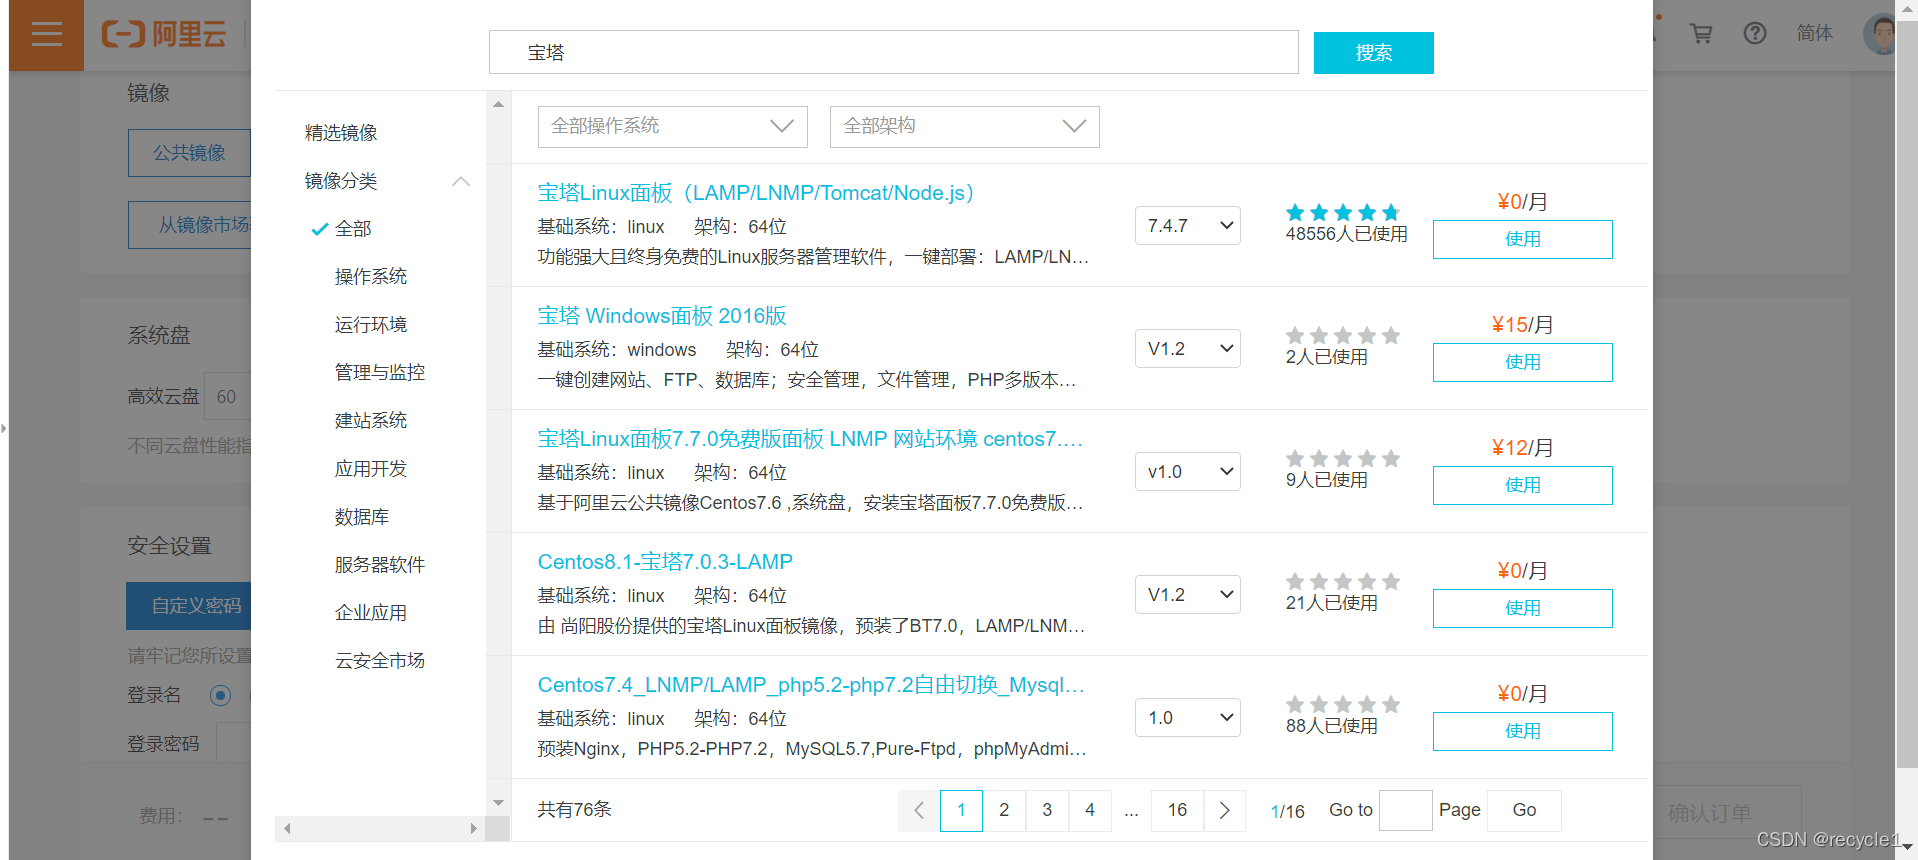
Task: Click 自定义密码 button in background page
Action: click(x=189, y=606)
